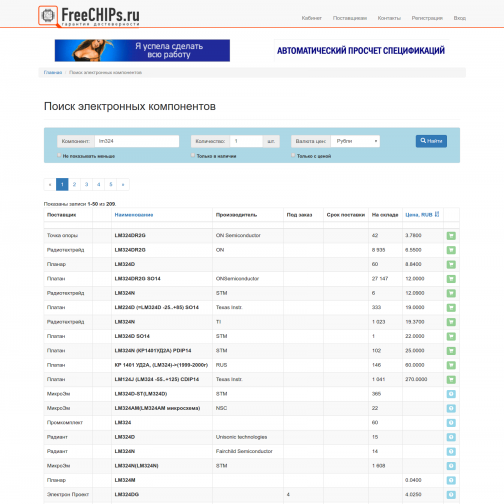Click blue request icon for the LM324M row
Screen dimensions: 504x504
(x=451, y=480)
